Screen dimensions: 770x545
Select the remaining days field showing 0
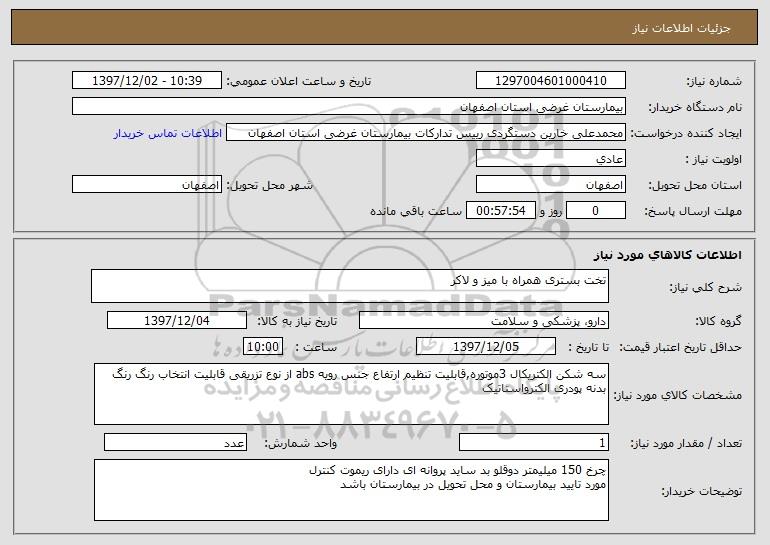tap(596, 211)
